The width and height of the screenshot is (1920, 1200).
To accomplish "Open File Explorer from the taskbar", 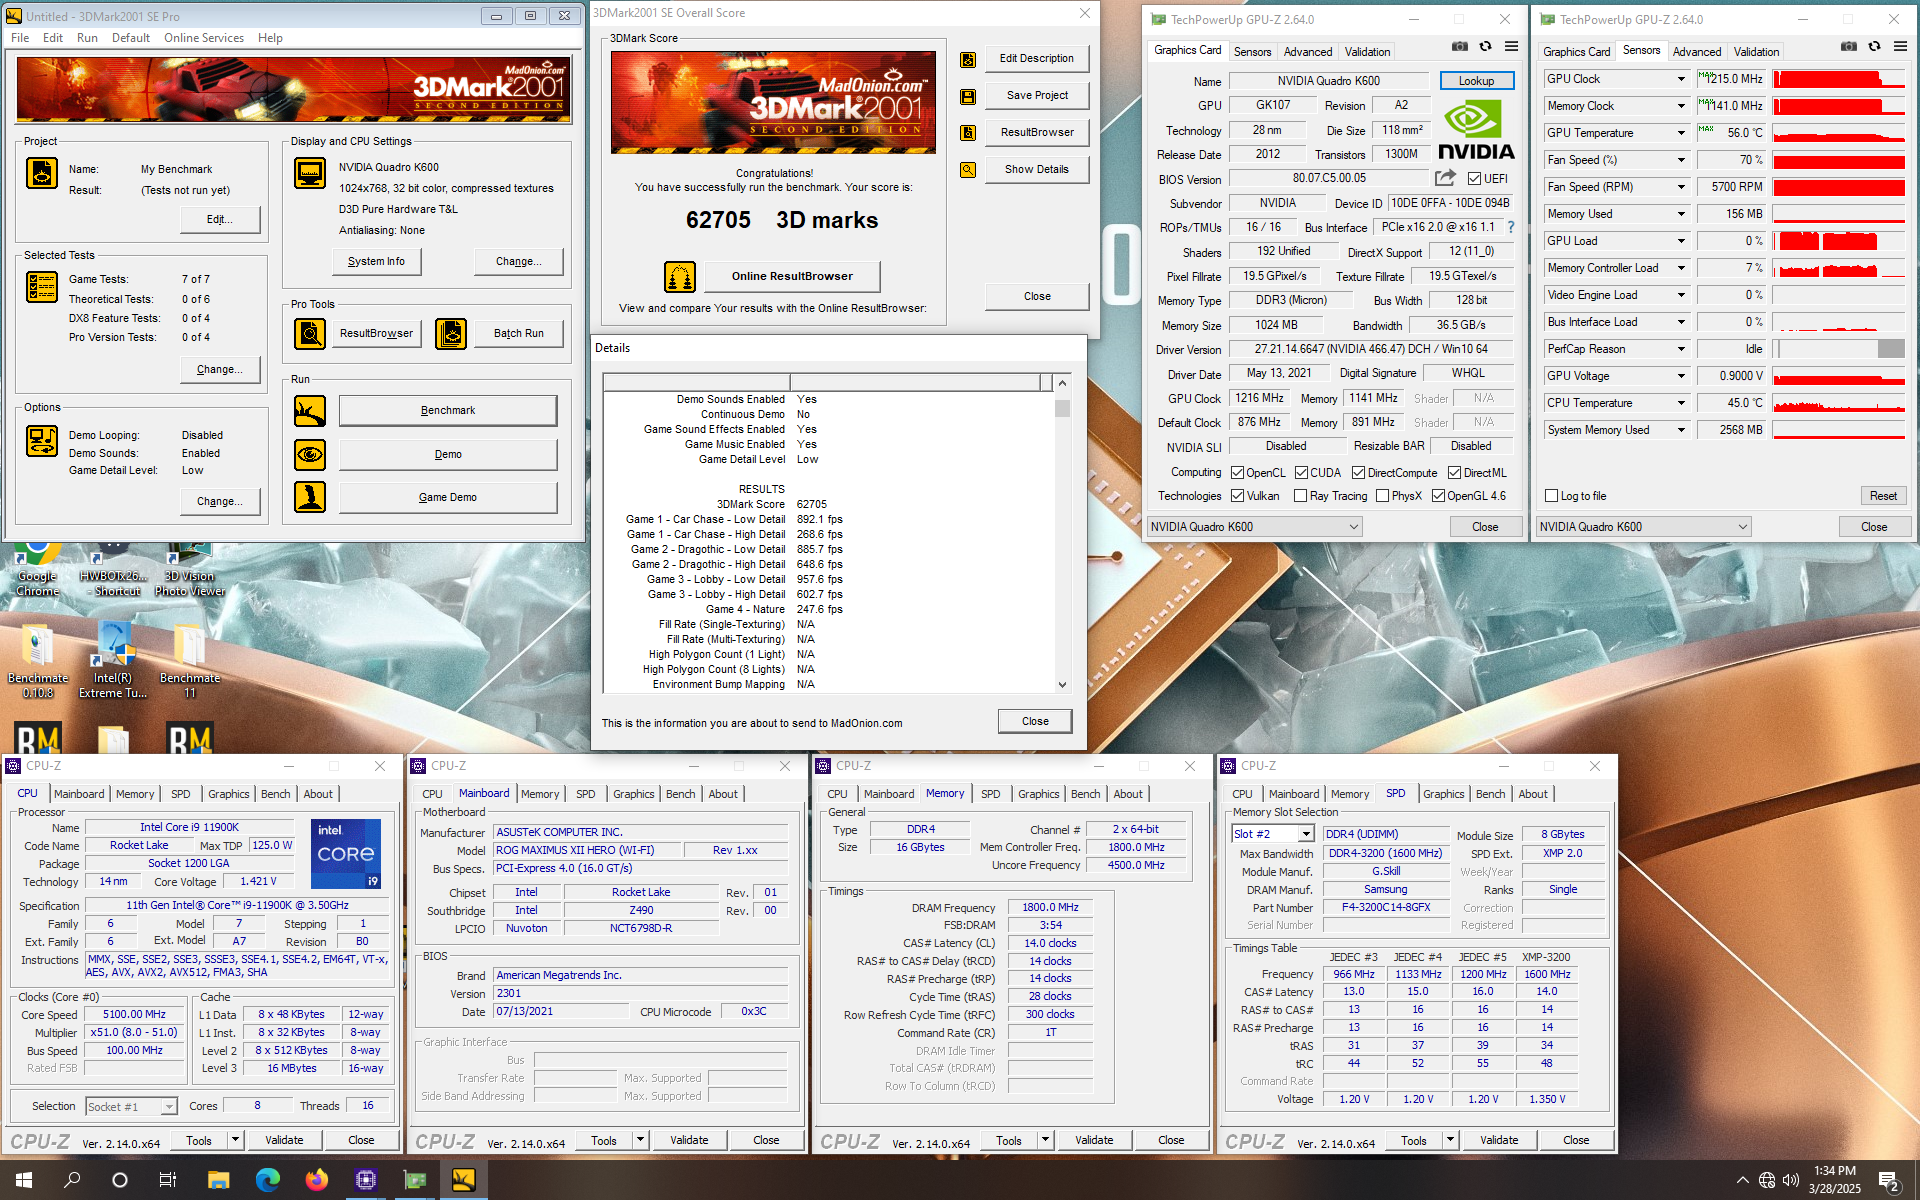I will pos(218,1180).
